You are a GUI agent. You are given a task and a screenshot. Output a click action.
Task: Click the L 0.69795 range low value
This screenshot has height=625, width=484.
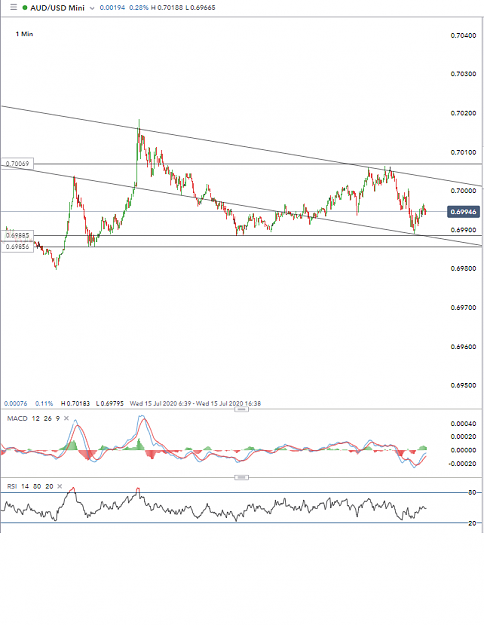[110, 403]
